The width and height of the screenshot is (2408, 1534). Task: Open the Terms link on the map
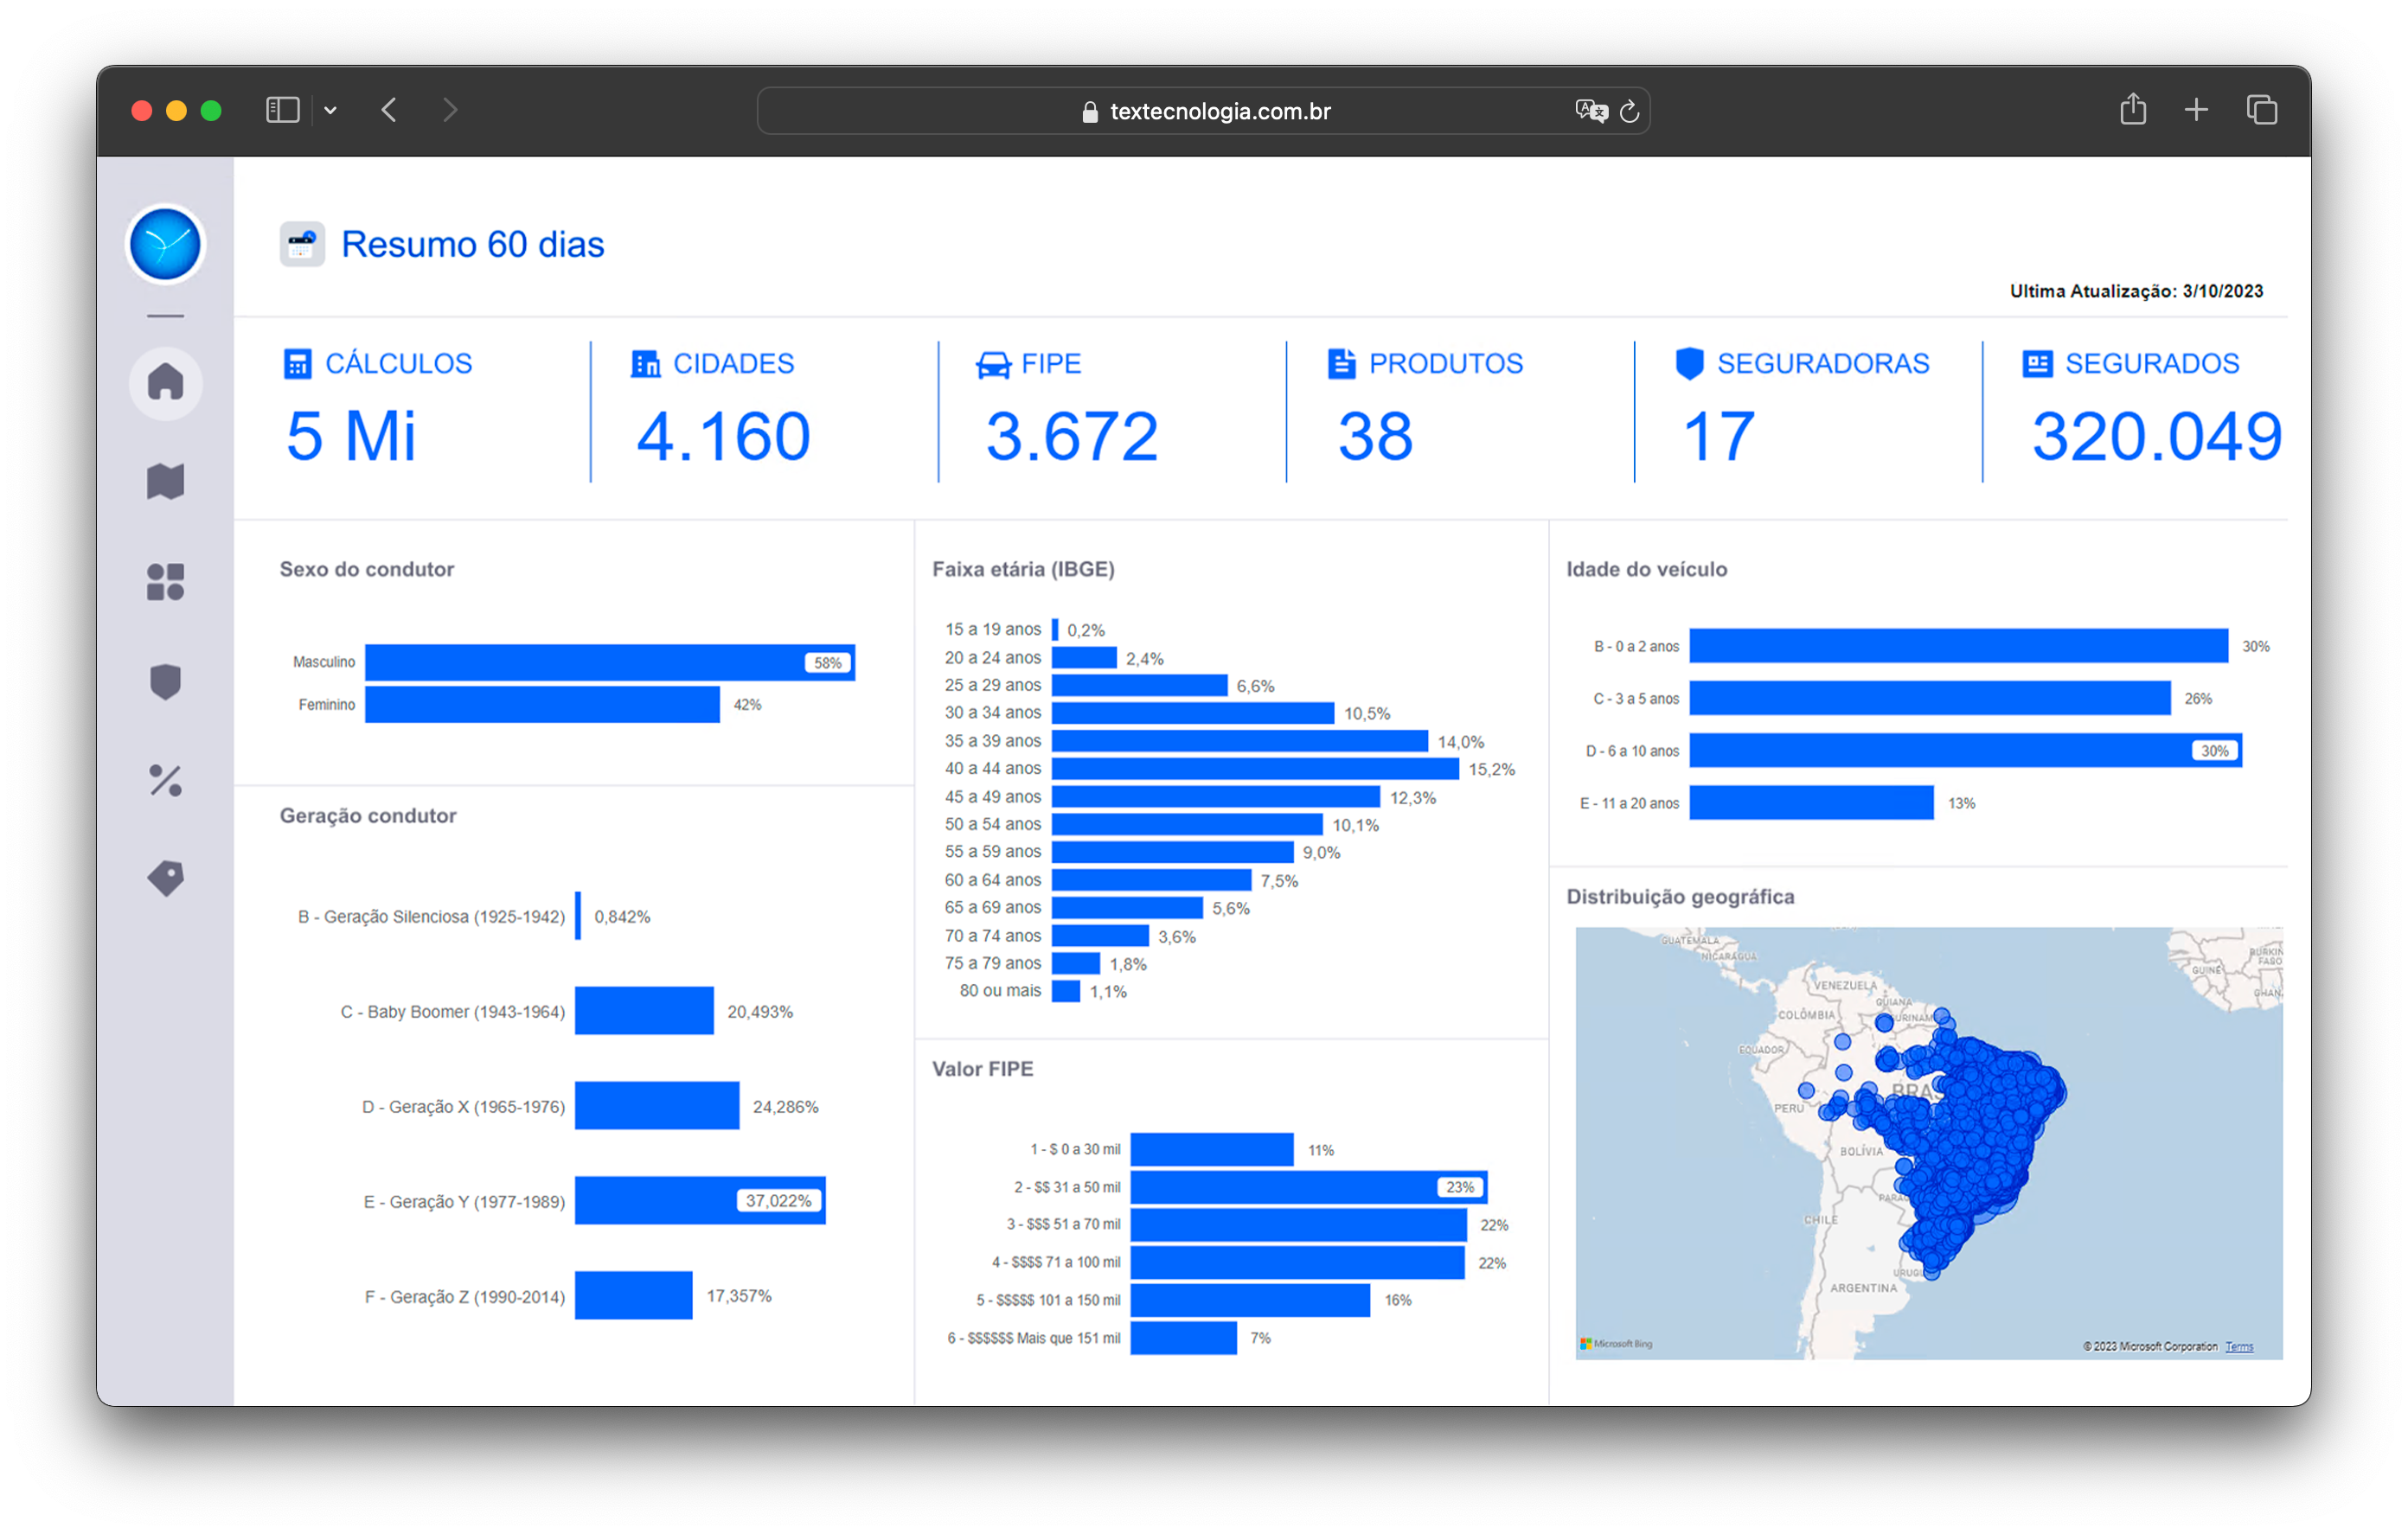(x=2239, y=1346)
